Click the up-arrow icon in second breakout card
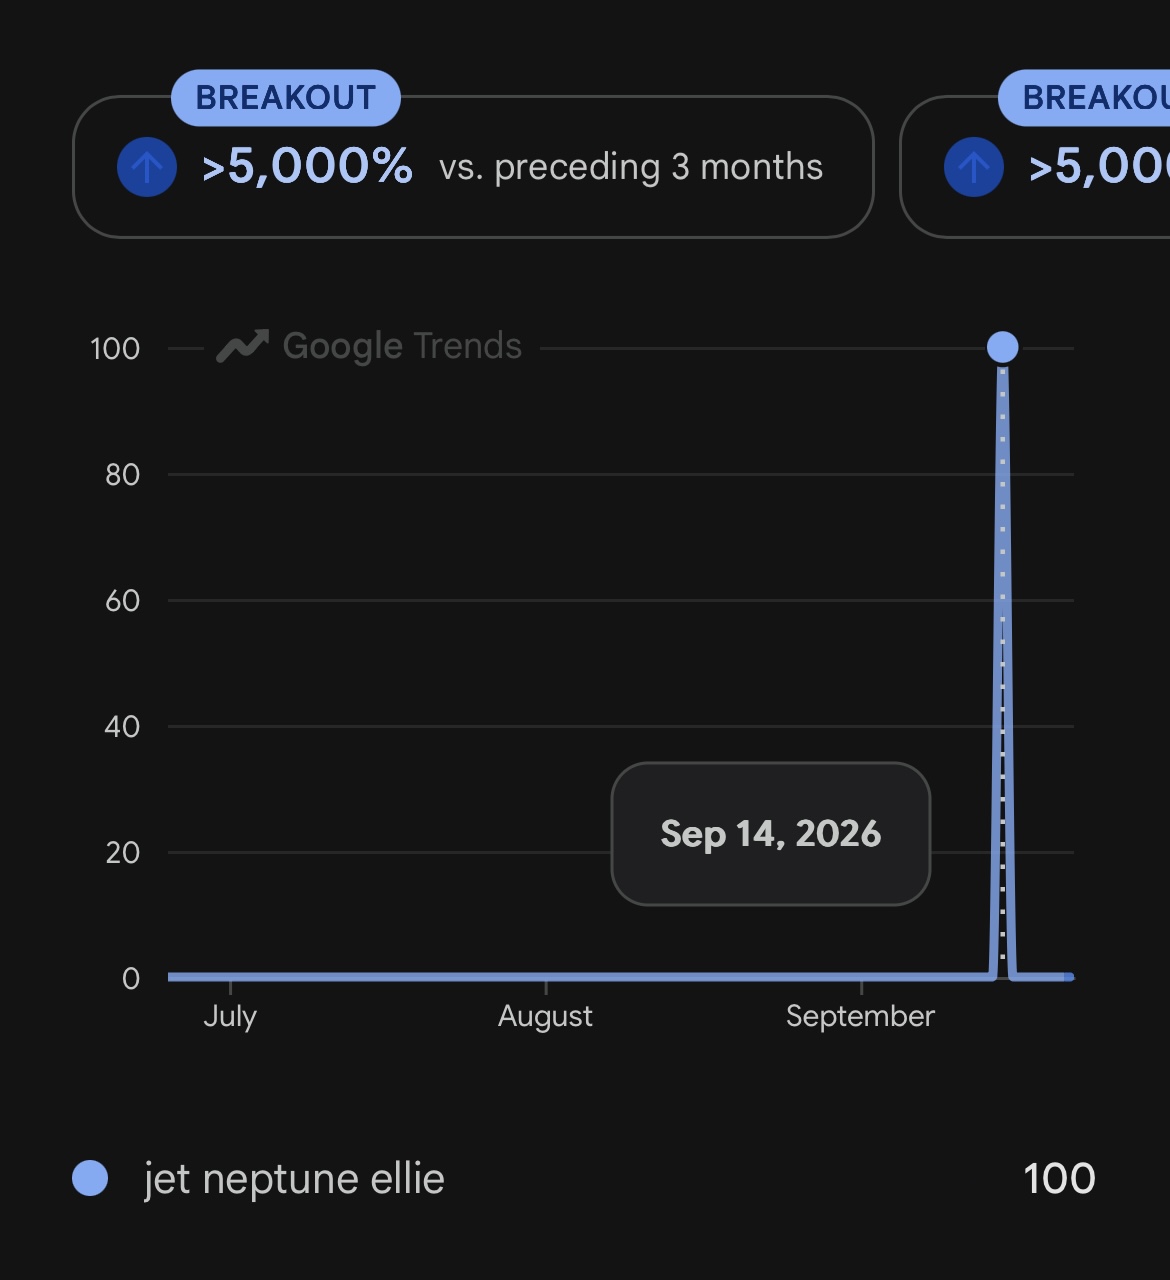The image size is (1170, 1280). [x=974, y=167]
